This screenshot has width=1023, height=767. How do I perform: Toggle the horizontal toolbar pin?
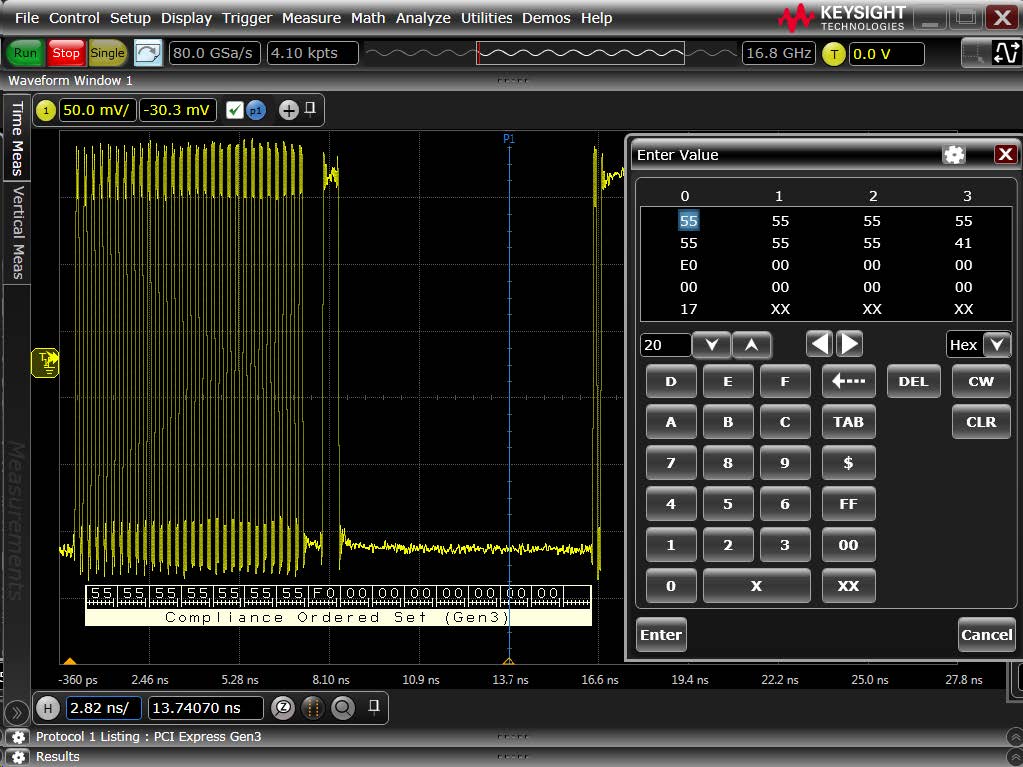[374, 707]
